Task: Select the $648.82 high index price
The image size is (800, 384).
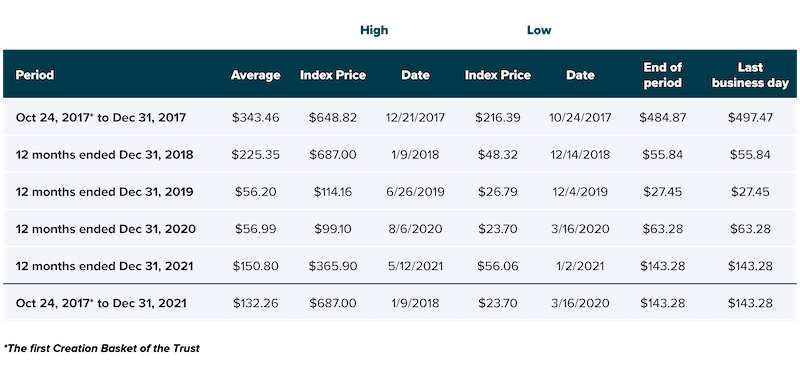Action: pos(333,117)
